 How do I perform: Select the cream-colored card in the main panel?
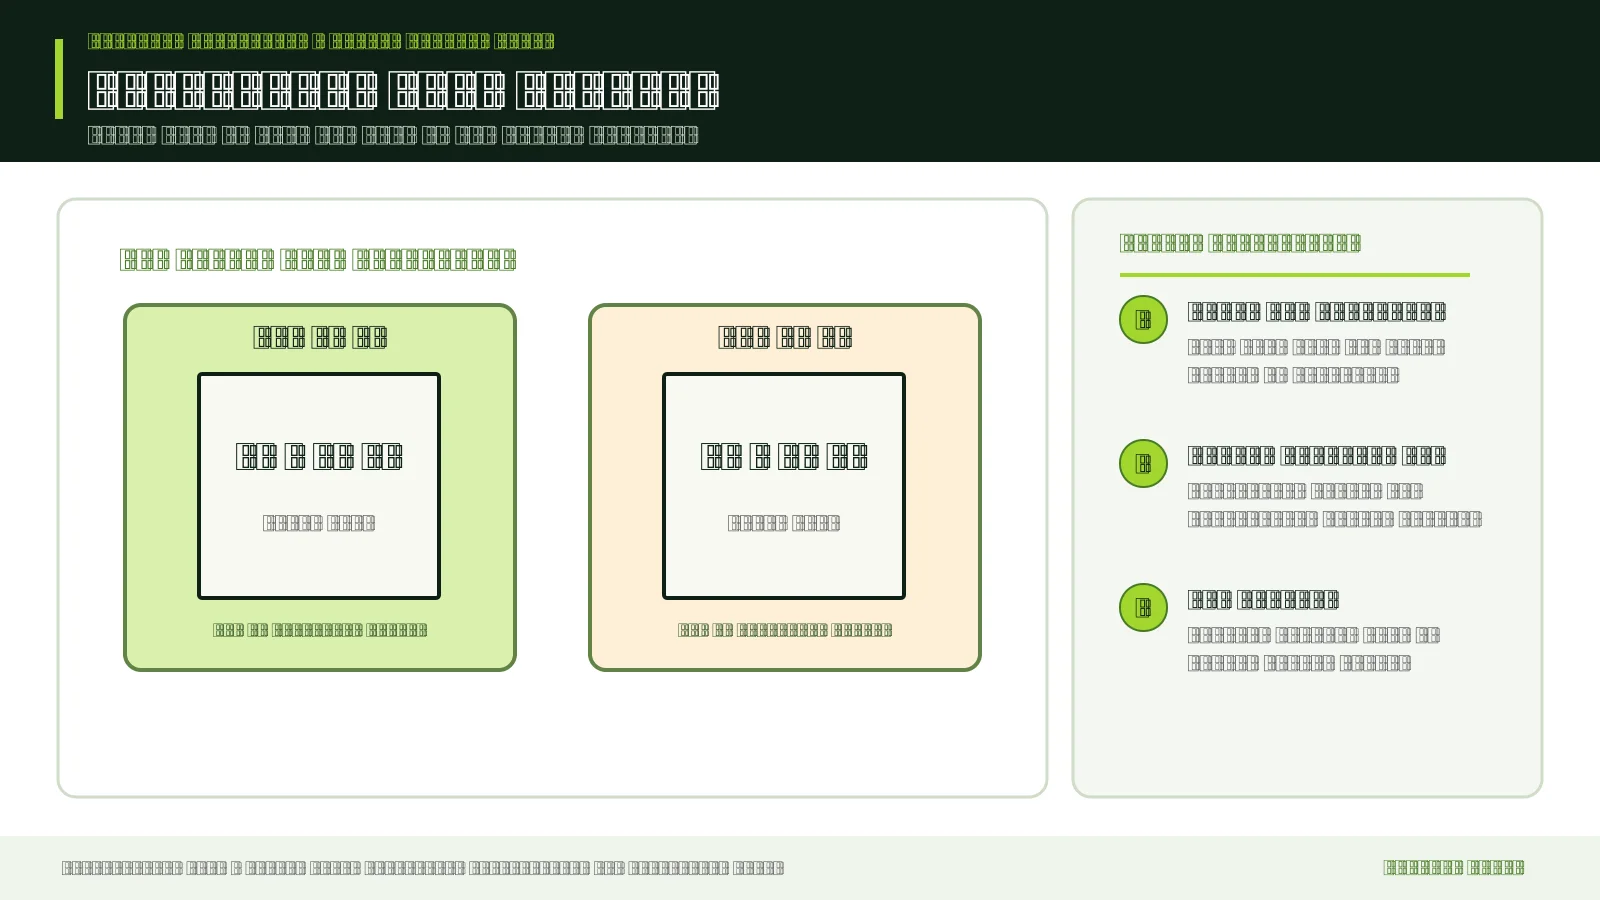(785, 487)
